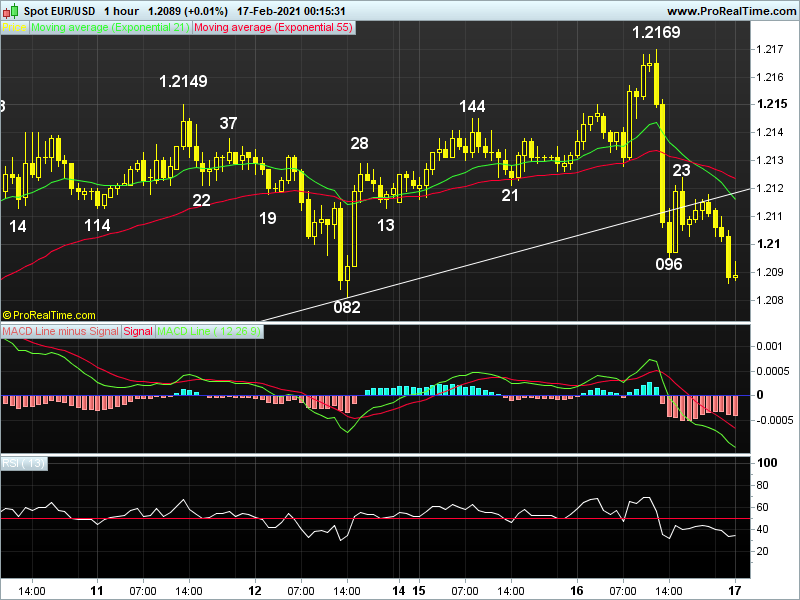This screenshot has height=600, width=800.
Task: Click the 1.208 price axis label
Action: click(x=769, y=300)
